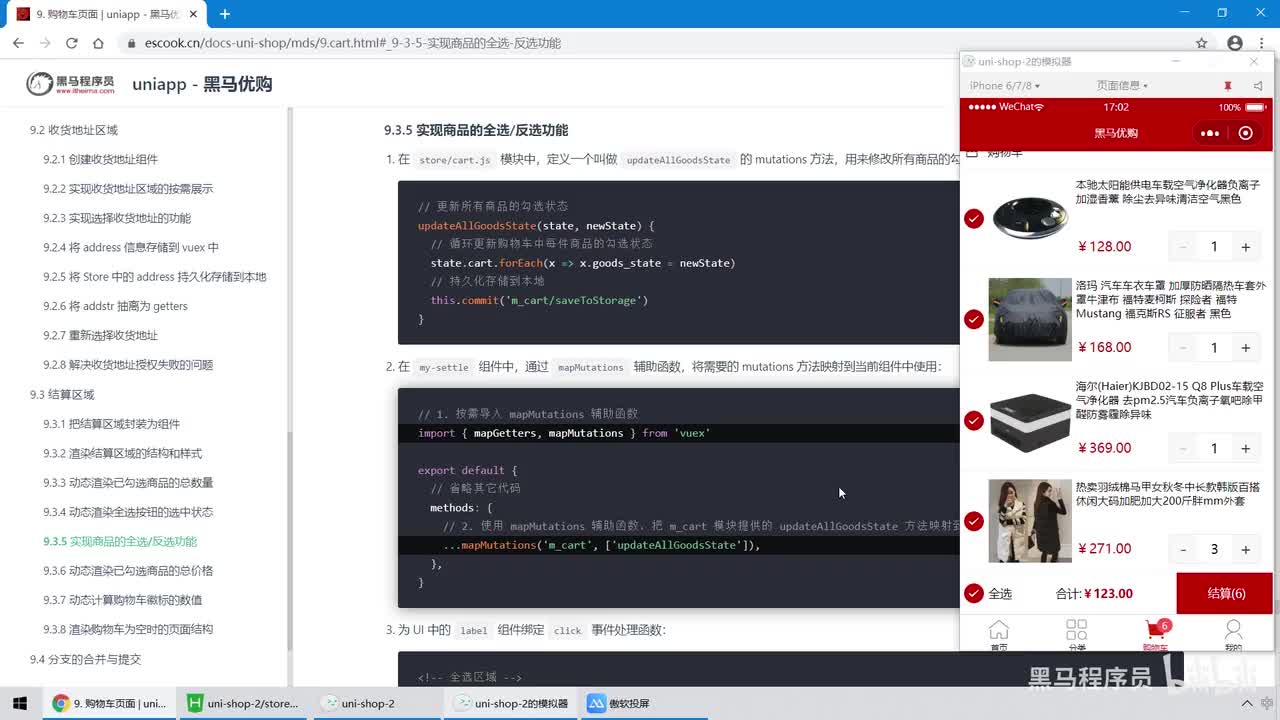Viewport: 1280px width, 720px height.
Task: Open 9.2.5 将 Store 中的 address 持久化
Action: pos(155,277)
